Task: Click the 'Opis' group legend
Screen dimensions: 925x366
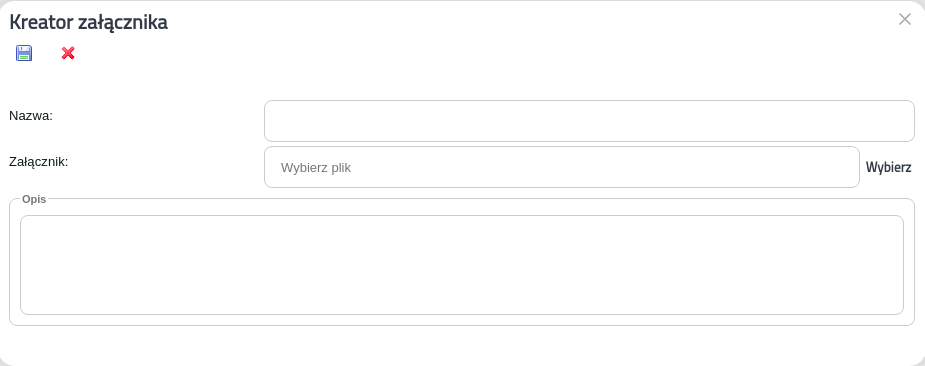Action: click(34, 200)
